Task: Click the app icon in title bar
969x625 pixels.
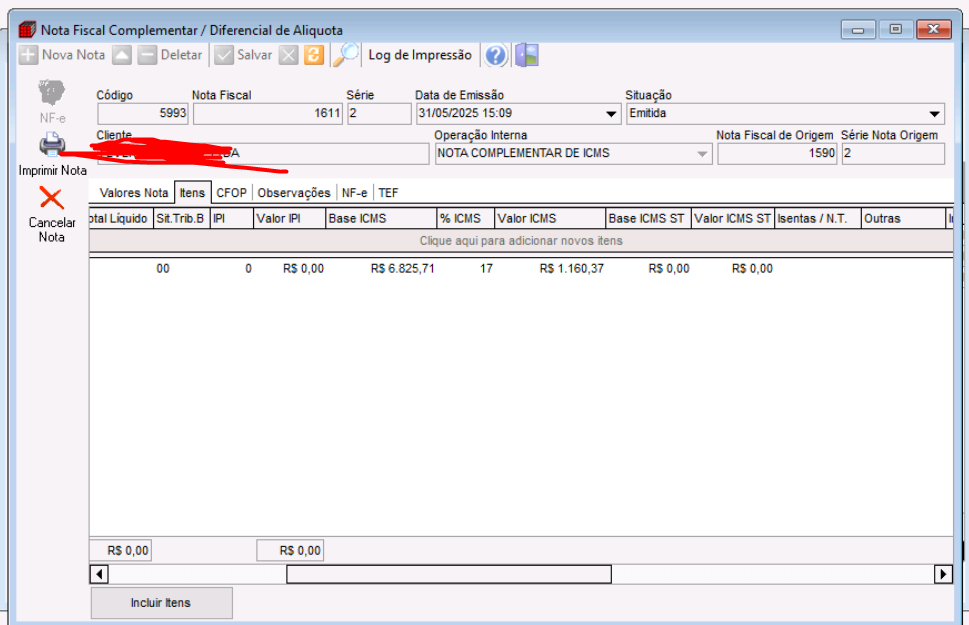Action: coord(27,29)
